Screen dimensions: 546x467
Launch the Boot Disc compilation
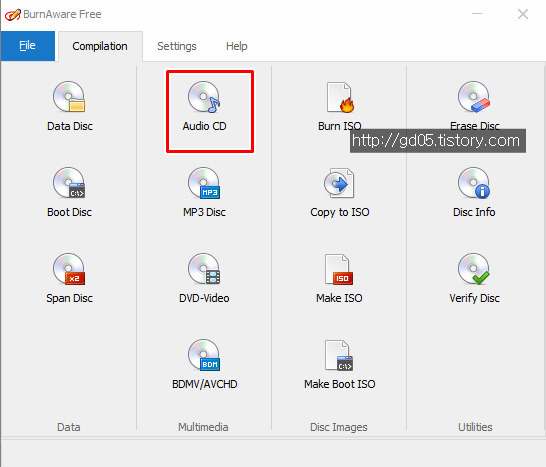point(70,193)
